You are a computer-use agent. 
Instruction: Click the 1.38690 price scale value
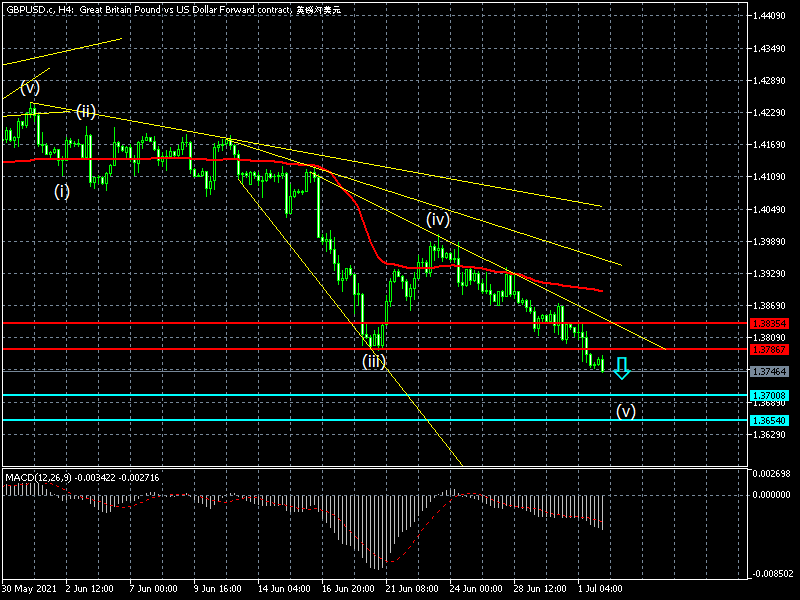click(x=769, y=306)
